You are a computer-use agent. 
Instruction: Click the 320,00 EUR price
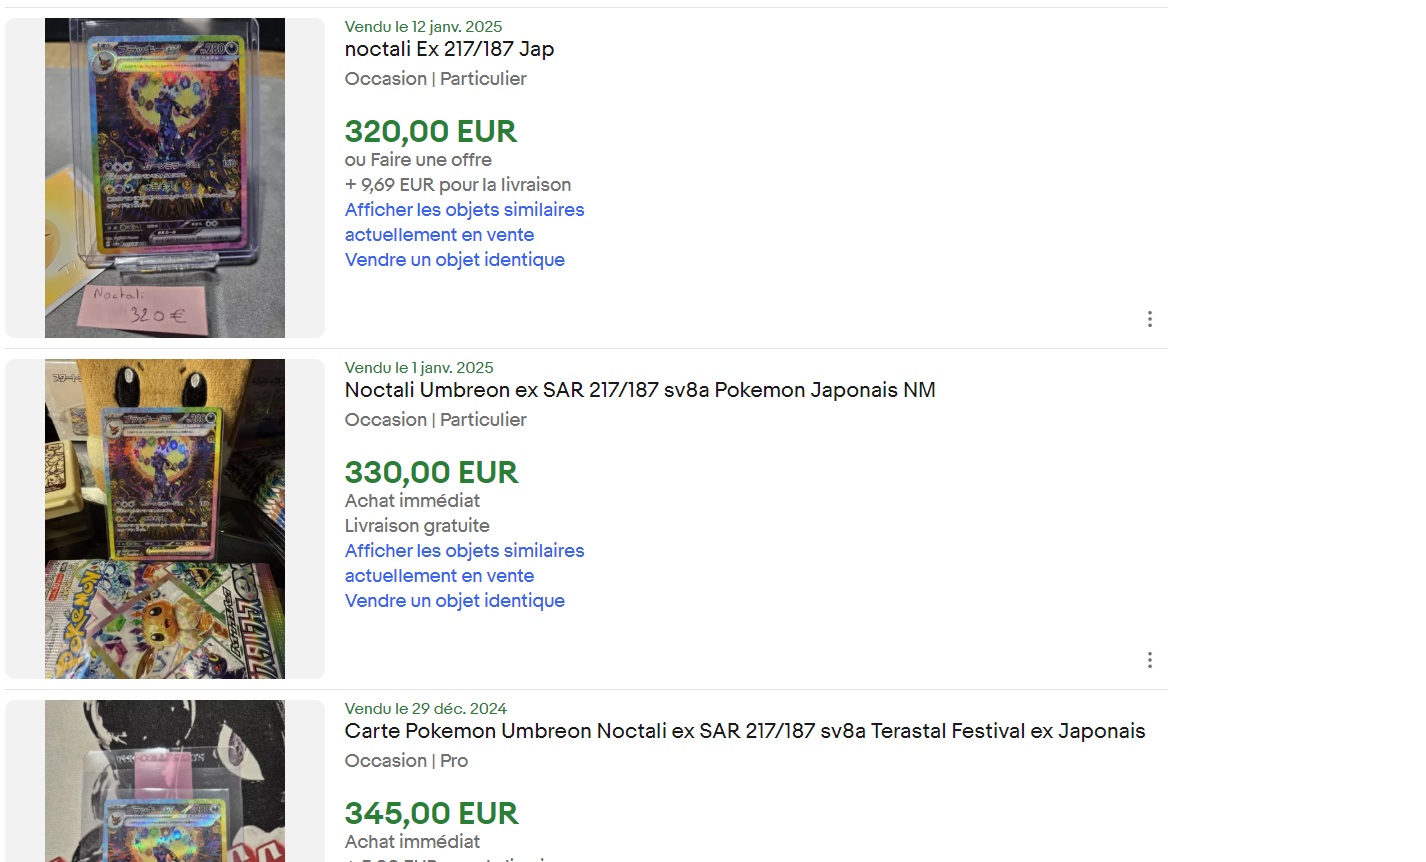(x=431, y=132)
